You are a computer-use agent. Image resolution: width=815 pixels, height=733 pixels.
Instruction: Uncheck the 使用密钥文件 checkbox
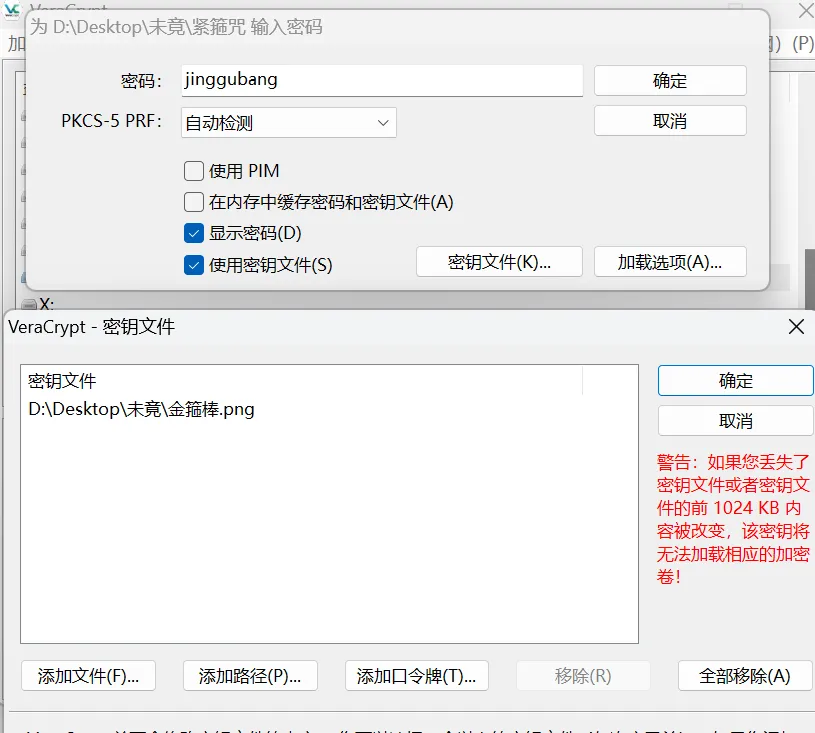point(194,265)
